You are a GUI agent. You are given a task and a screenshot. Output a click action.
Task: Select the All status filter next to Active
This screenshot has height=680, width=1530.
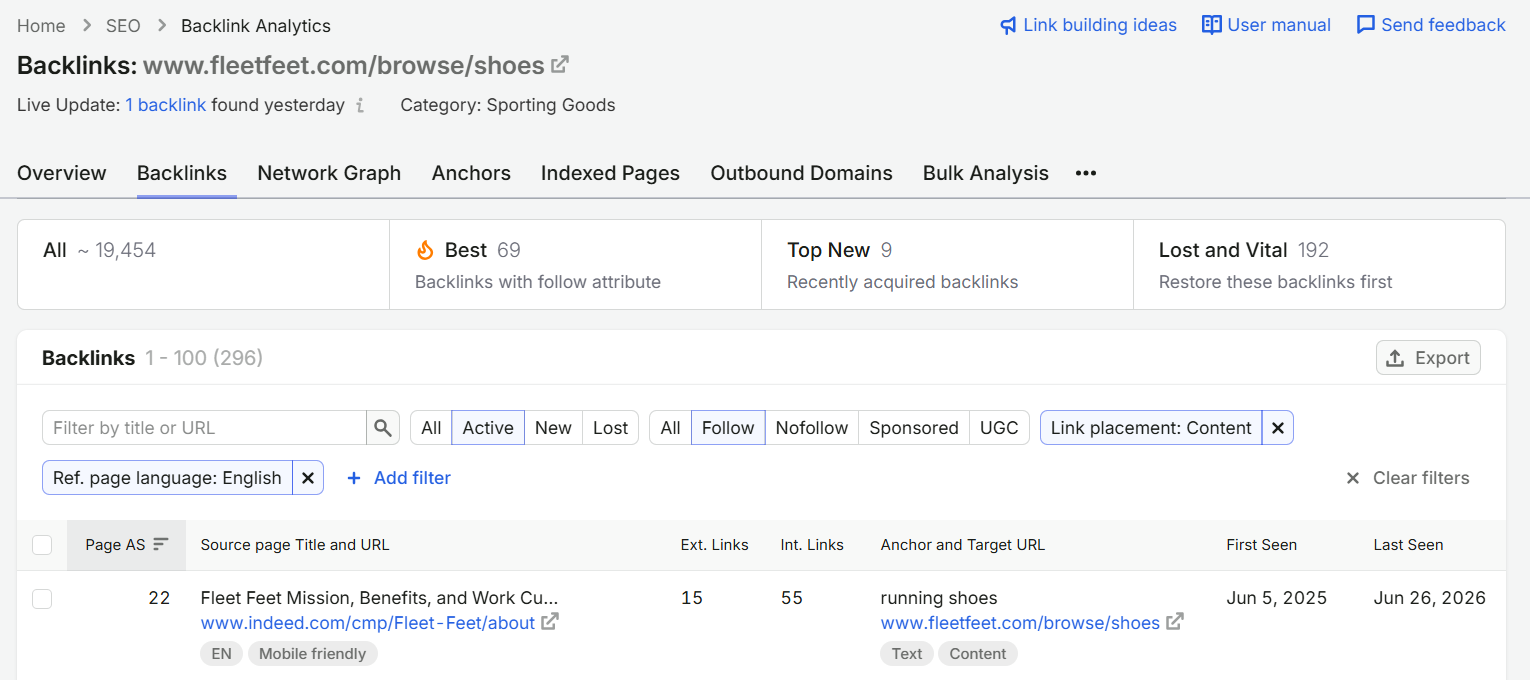pyautogui.click(x=431, y=428)
